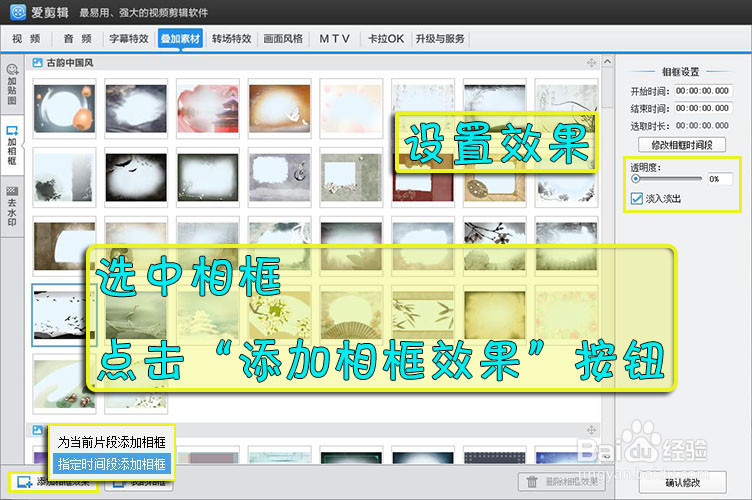The image size is (752, 500).
Task: Choose the grey frame with crescent ornament
Action: pyautogui.click(x=280, y=177)
